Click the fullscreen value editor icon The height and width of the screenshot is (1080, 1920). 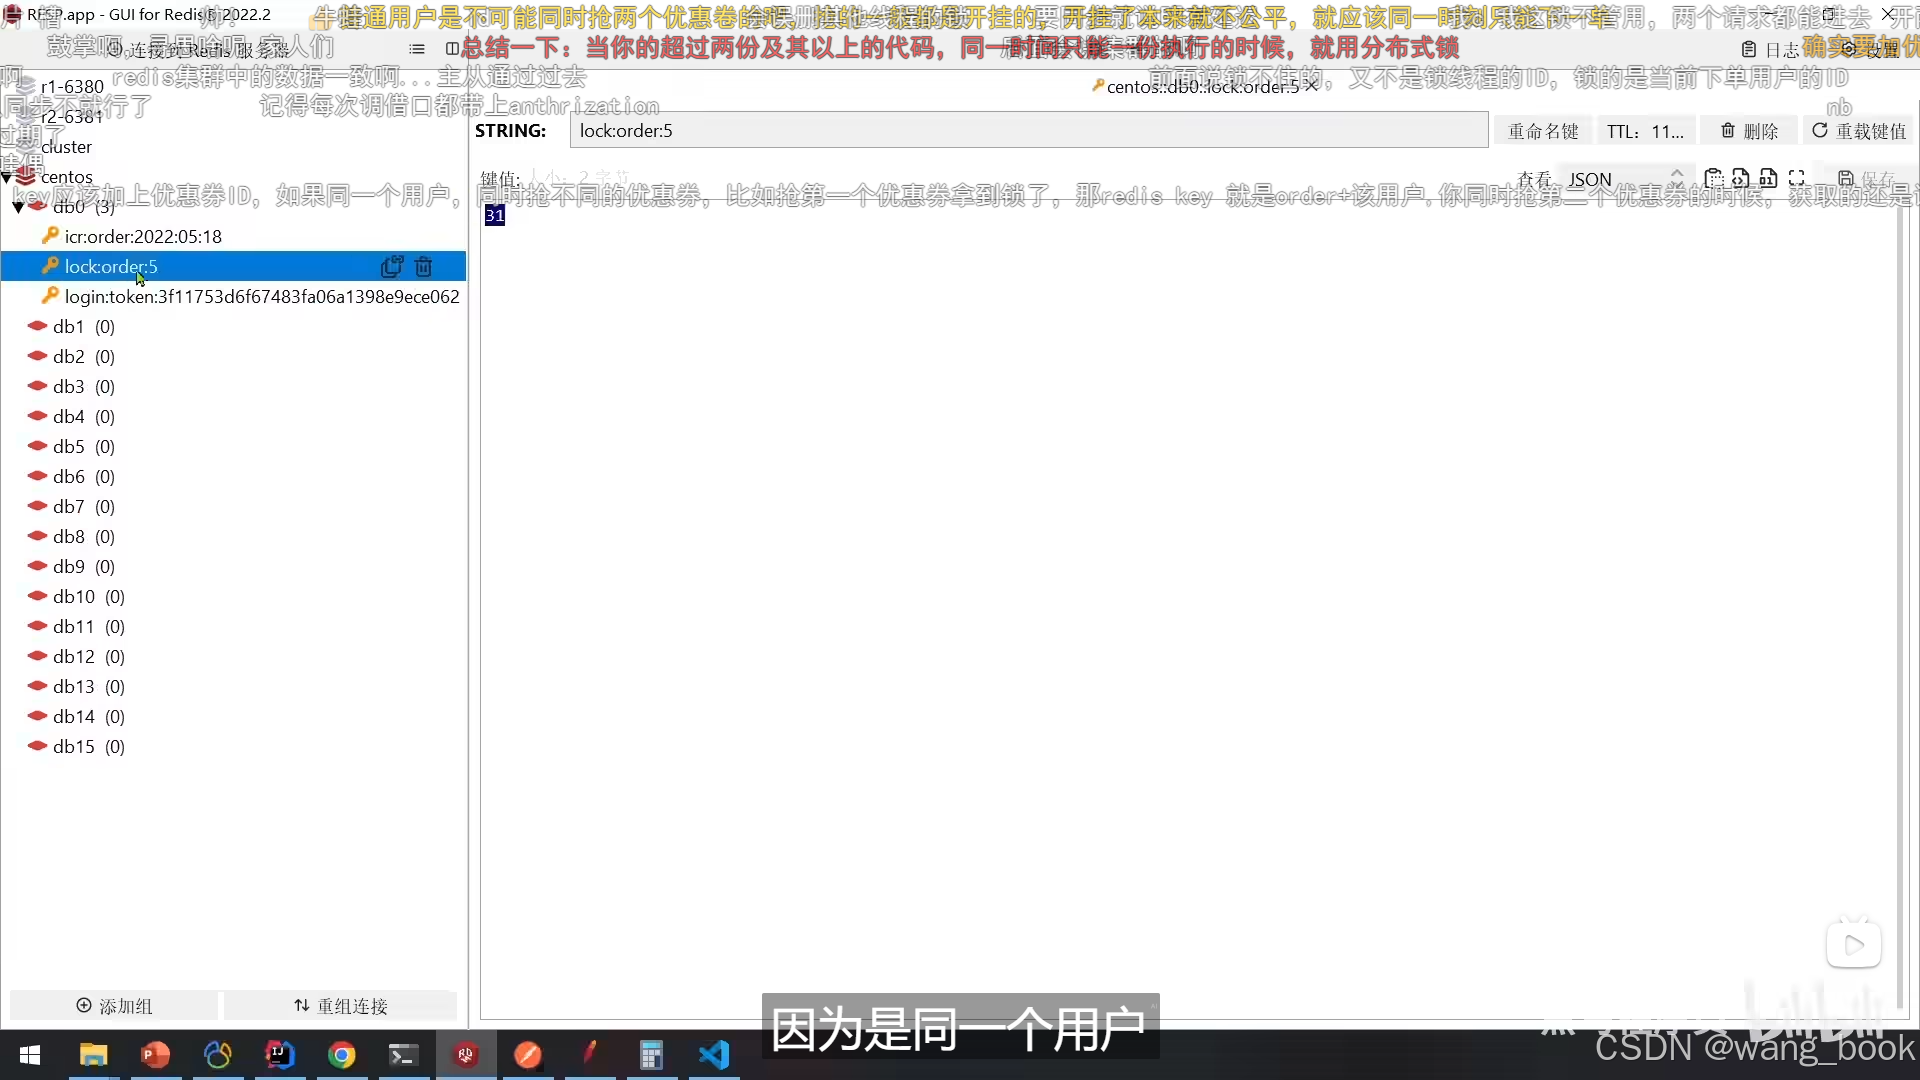click(x=1796, y=179)
